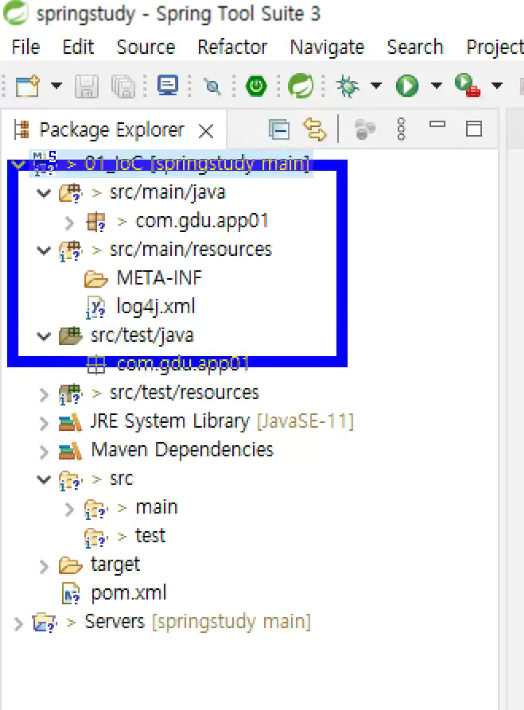Click the New wizard toolbar icon
Screen dimensions: 524x710
pyautogui.click(x=27, y=86)
